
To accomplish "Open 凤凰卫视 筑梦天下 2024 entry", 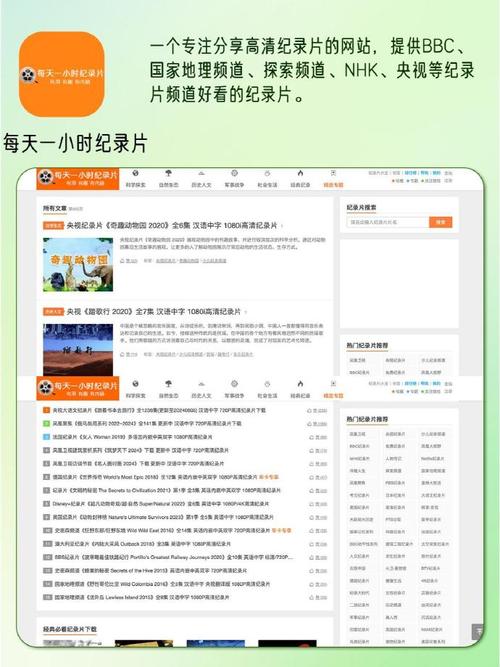I will [x=140, y=450].
